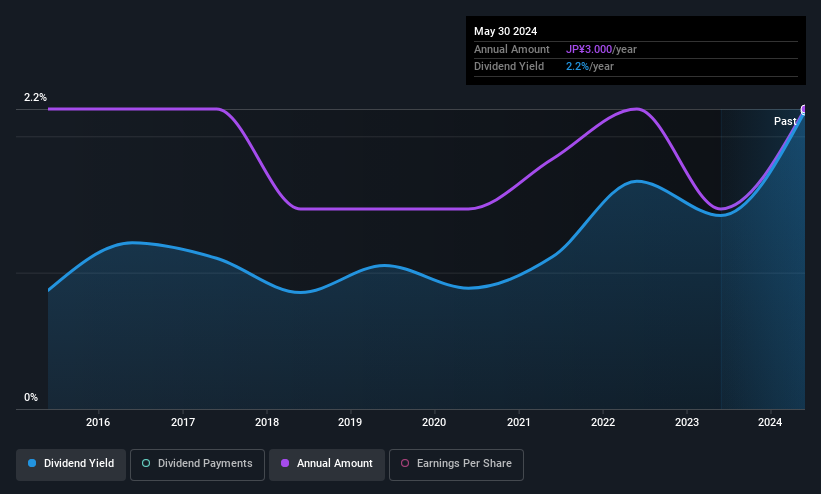Toggle the Dividend Payments series
Image resolution: width=821 pixels, height=494 pixels.
point(197,464)
